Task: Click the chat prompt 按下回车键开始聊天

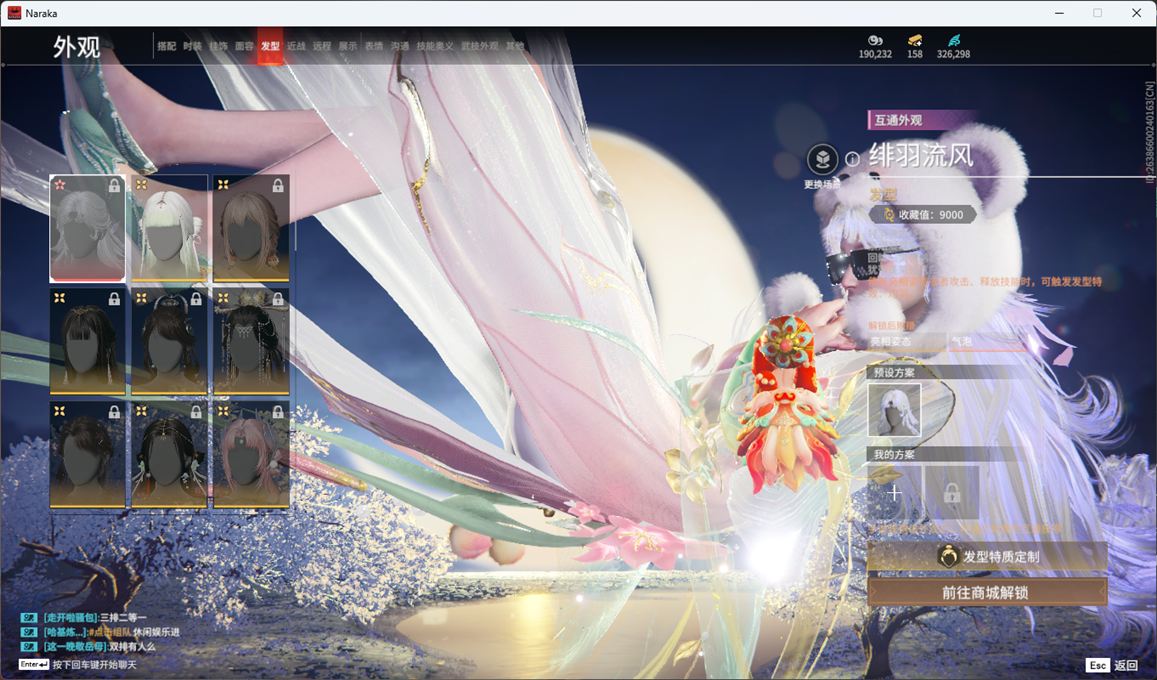Action: pyautogui.click(x=94, y=665)
